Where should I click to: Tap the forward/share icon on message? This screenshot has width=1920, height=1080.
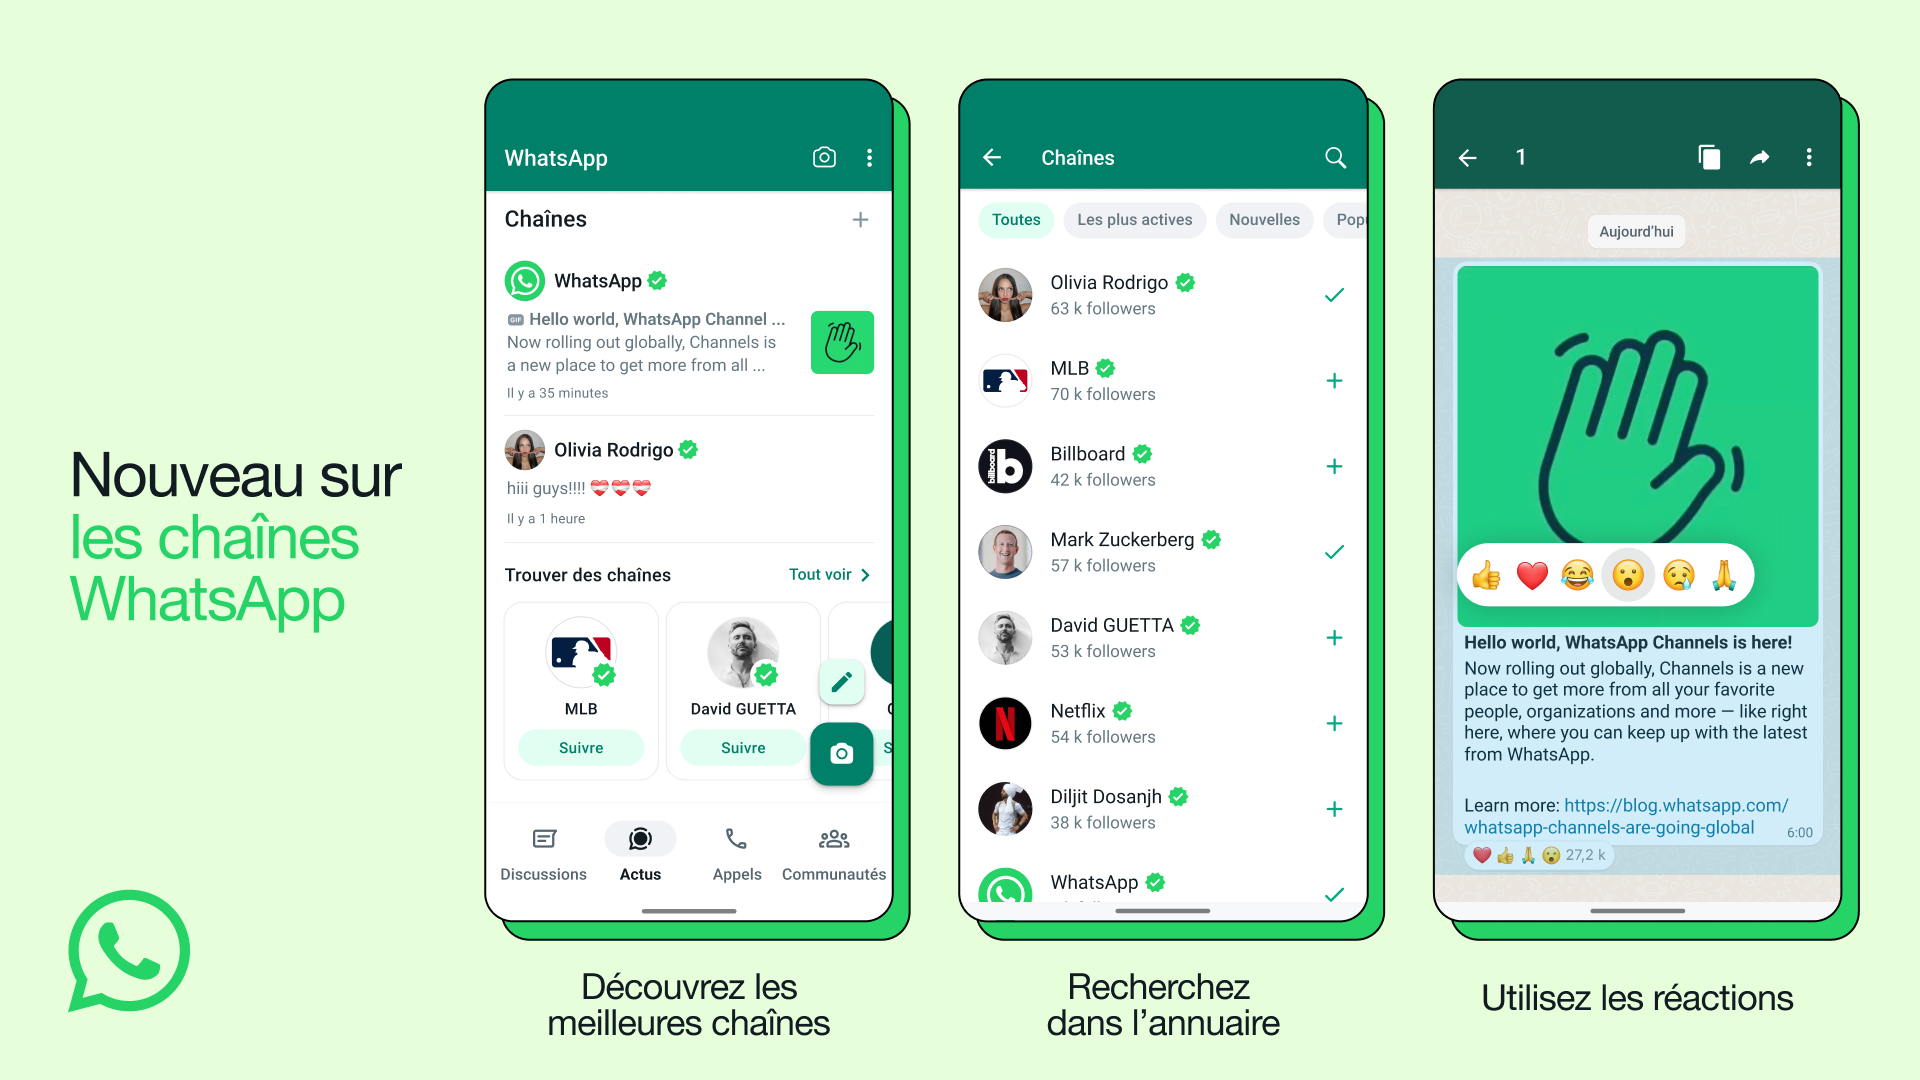pos(1759,157)
